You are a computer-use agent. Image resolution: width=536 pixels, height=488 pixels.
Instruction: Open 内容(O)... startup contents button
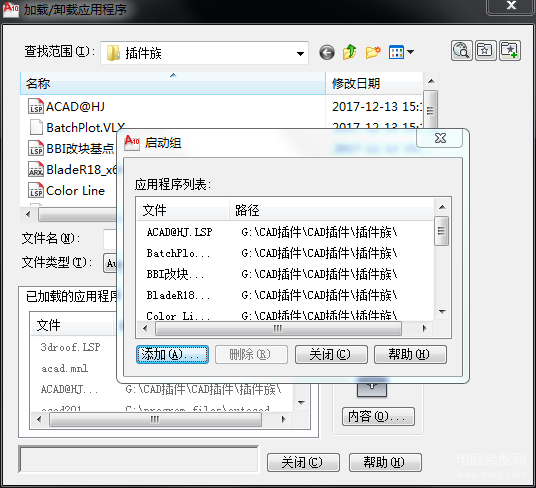point(378,416)
